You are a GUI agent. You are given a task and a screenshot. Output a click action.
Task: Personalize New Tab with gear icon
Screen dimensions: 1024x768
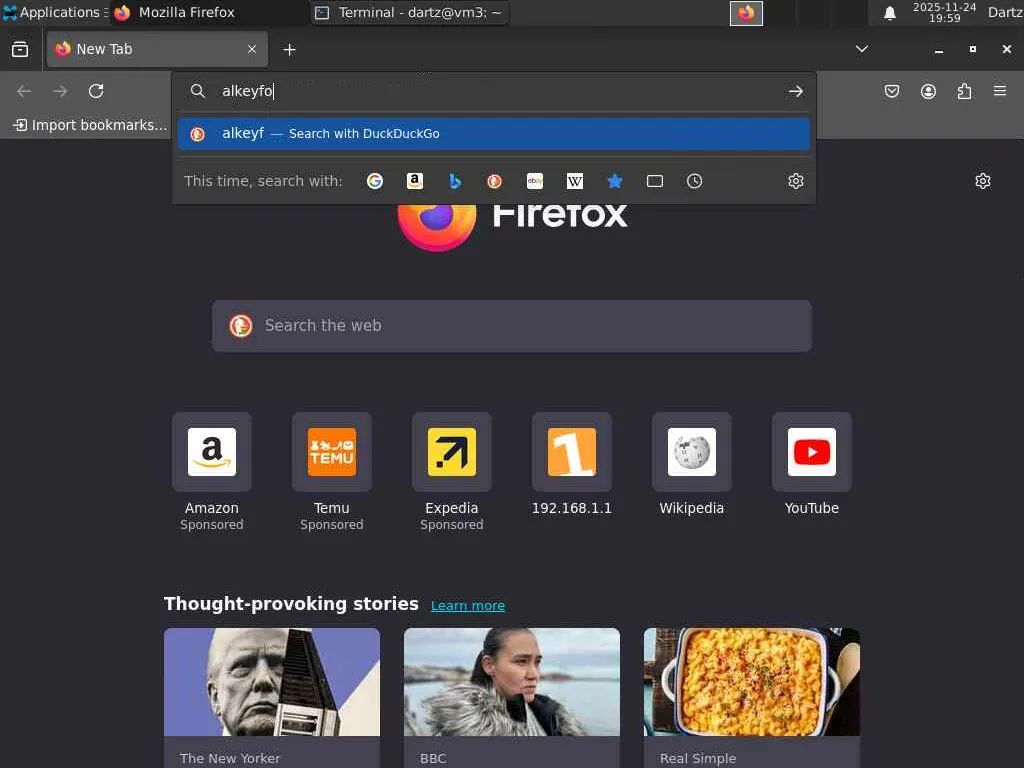tap(983, 181)
